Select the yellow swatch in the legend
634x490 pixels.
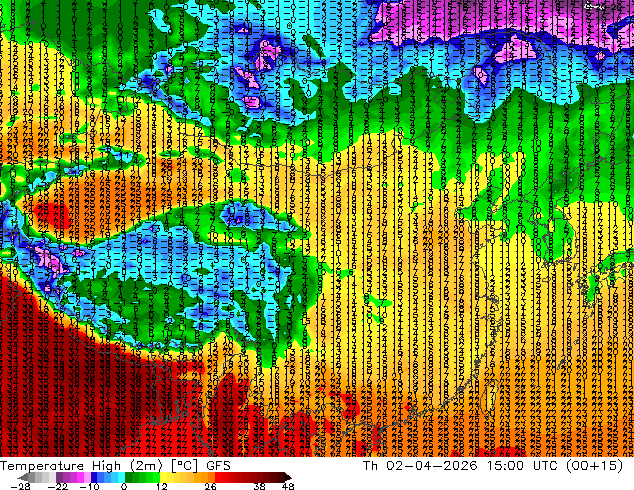tap(163, 477)
